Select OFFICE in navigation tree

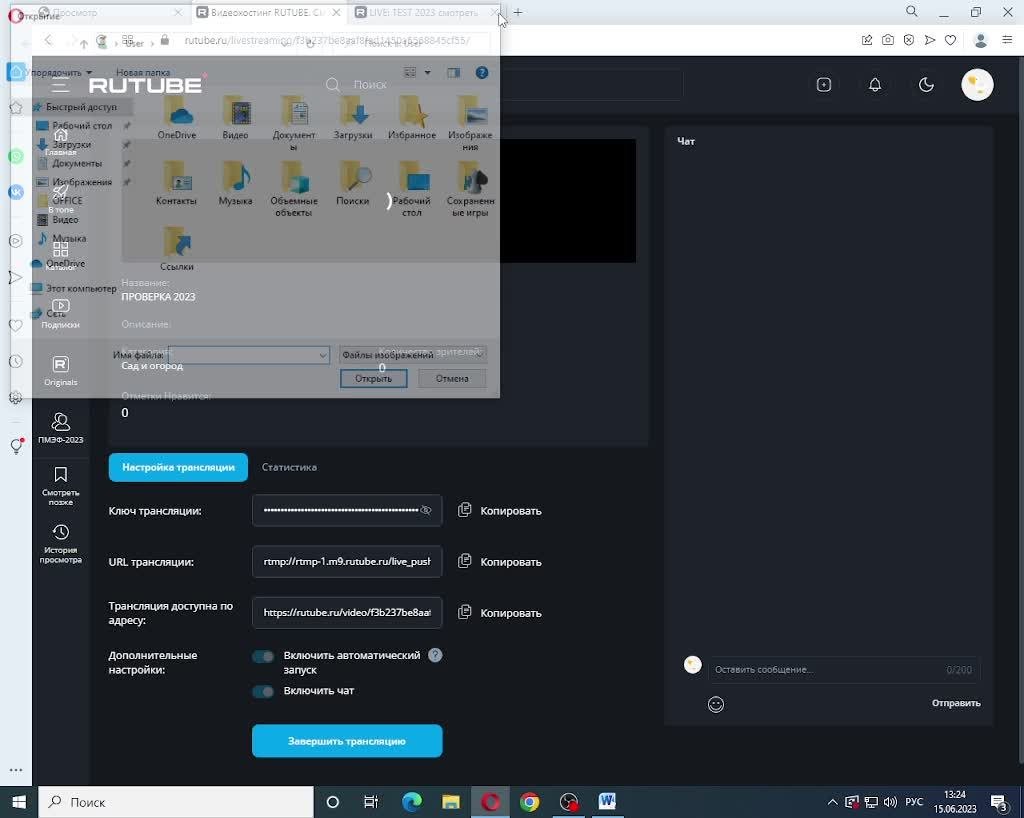tap(67, 201)
